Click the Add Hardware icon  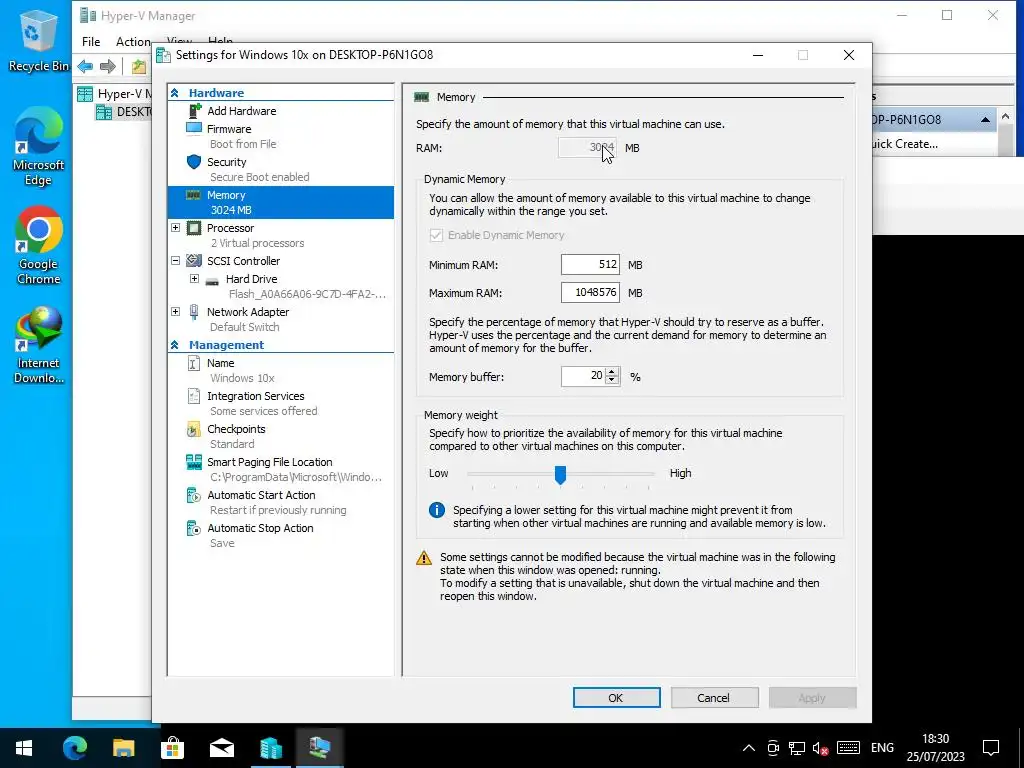[195, 110]
